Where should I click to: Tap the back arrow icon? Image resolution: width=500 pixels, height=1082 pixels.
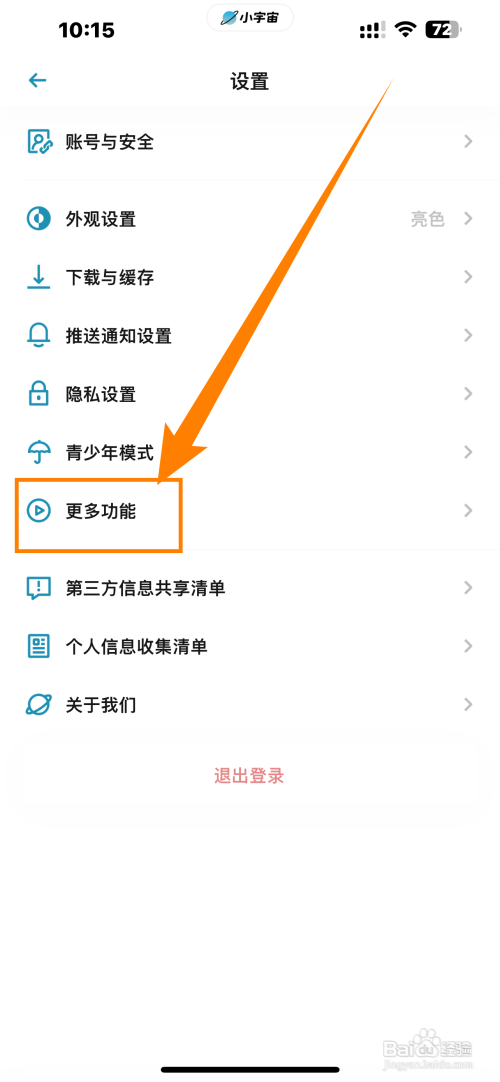coord(37,81)
